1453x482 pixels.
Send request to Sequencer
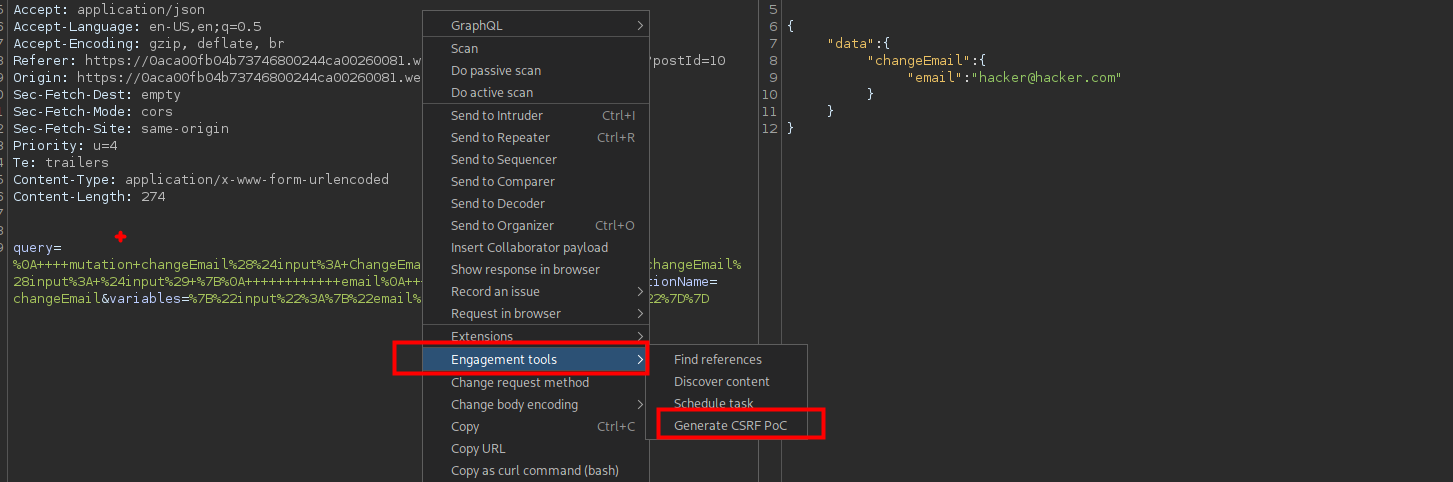coord(503,159)
